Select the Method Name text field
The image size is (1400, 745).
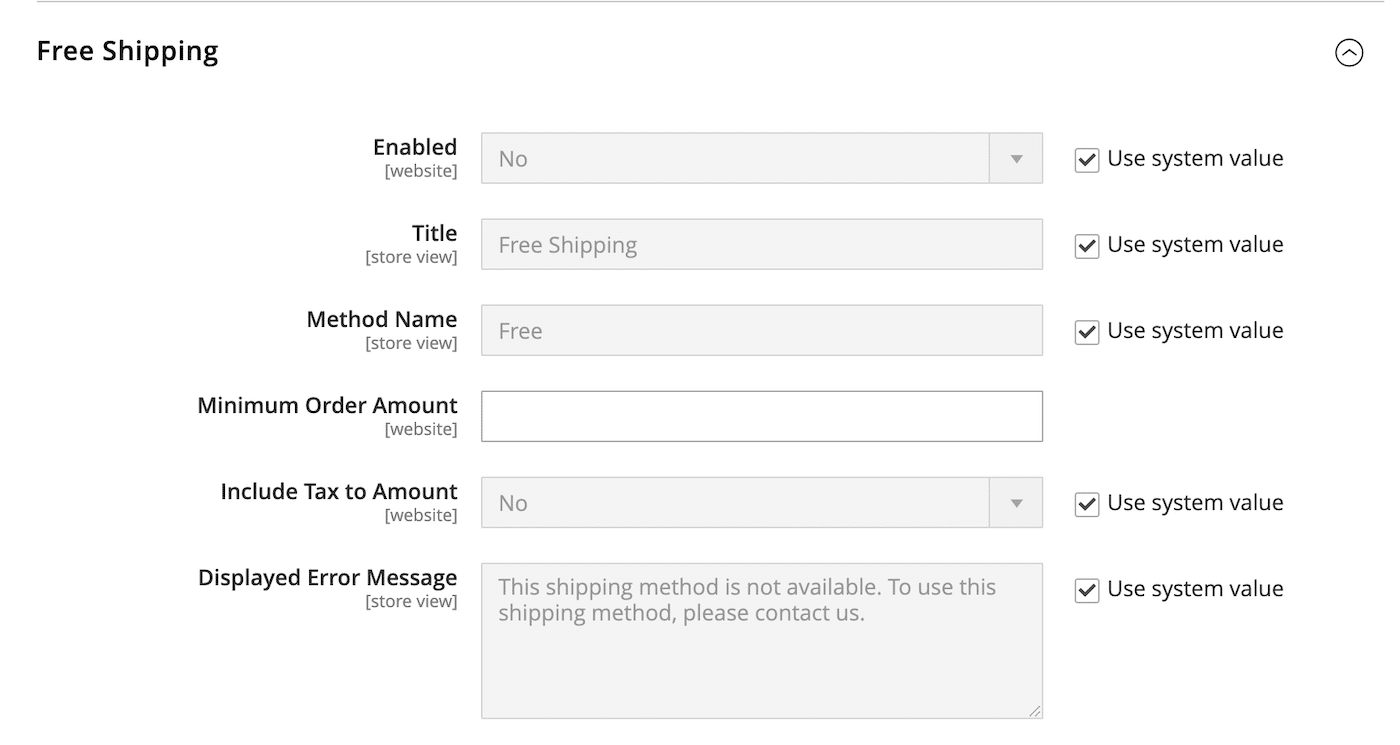pos(760,330)
